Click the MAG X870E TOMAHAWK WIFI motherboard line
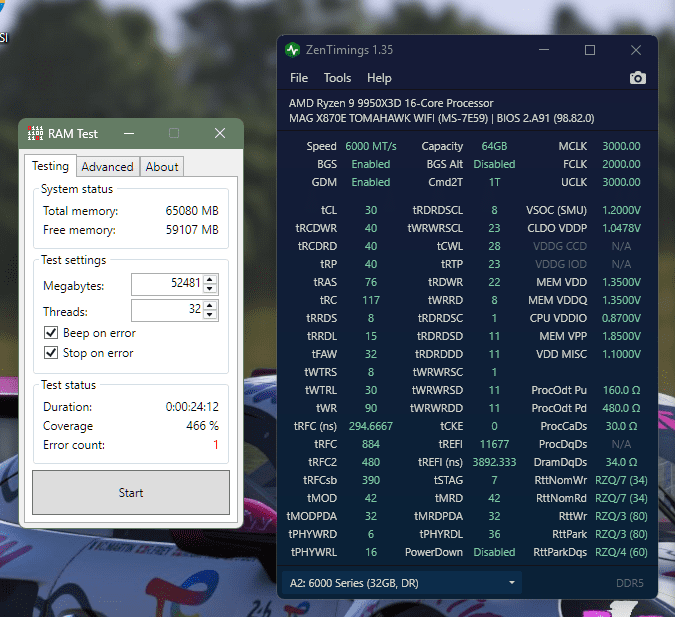Image resolution: width=675 pixels, height=617 pixels. pos(441,118)
